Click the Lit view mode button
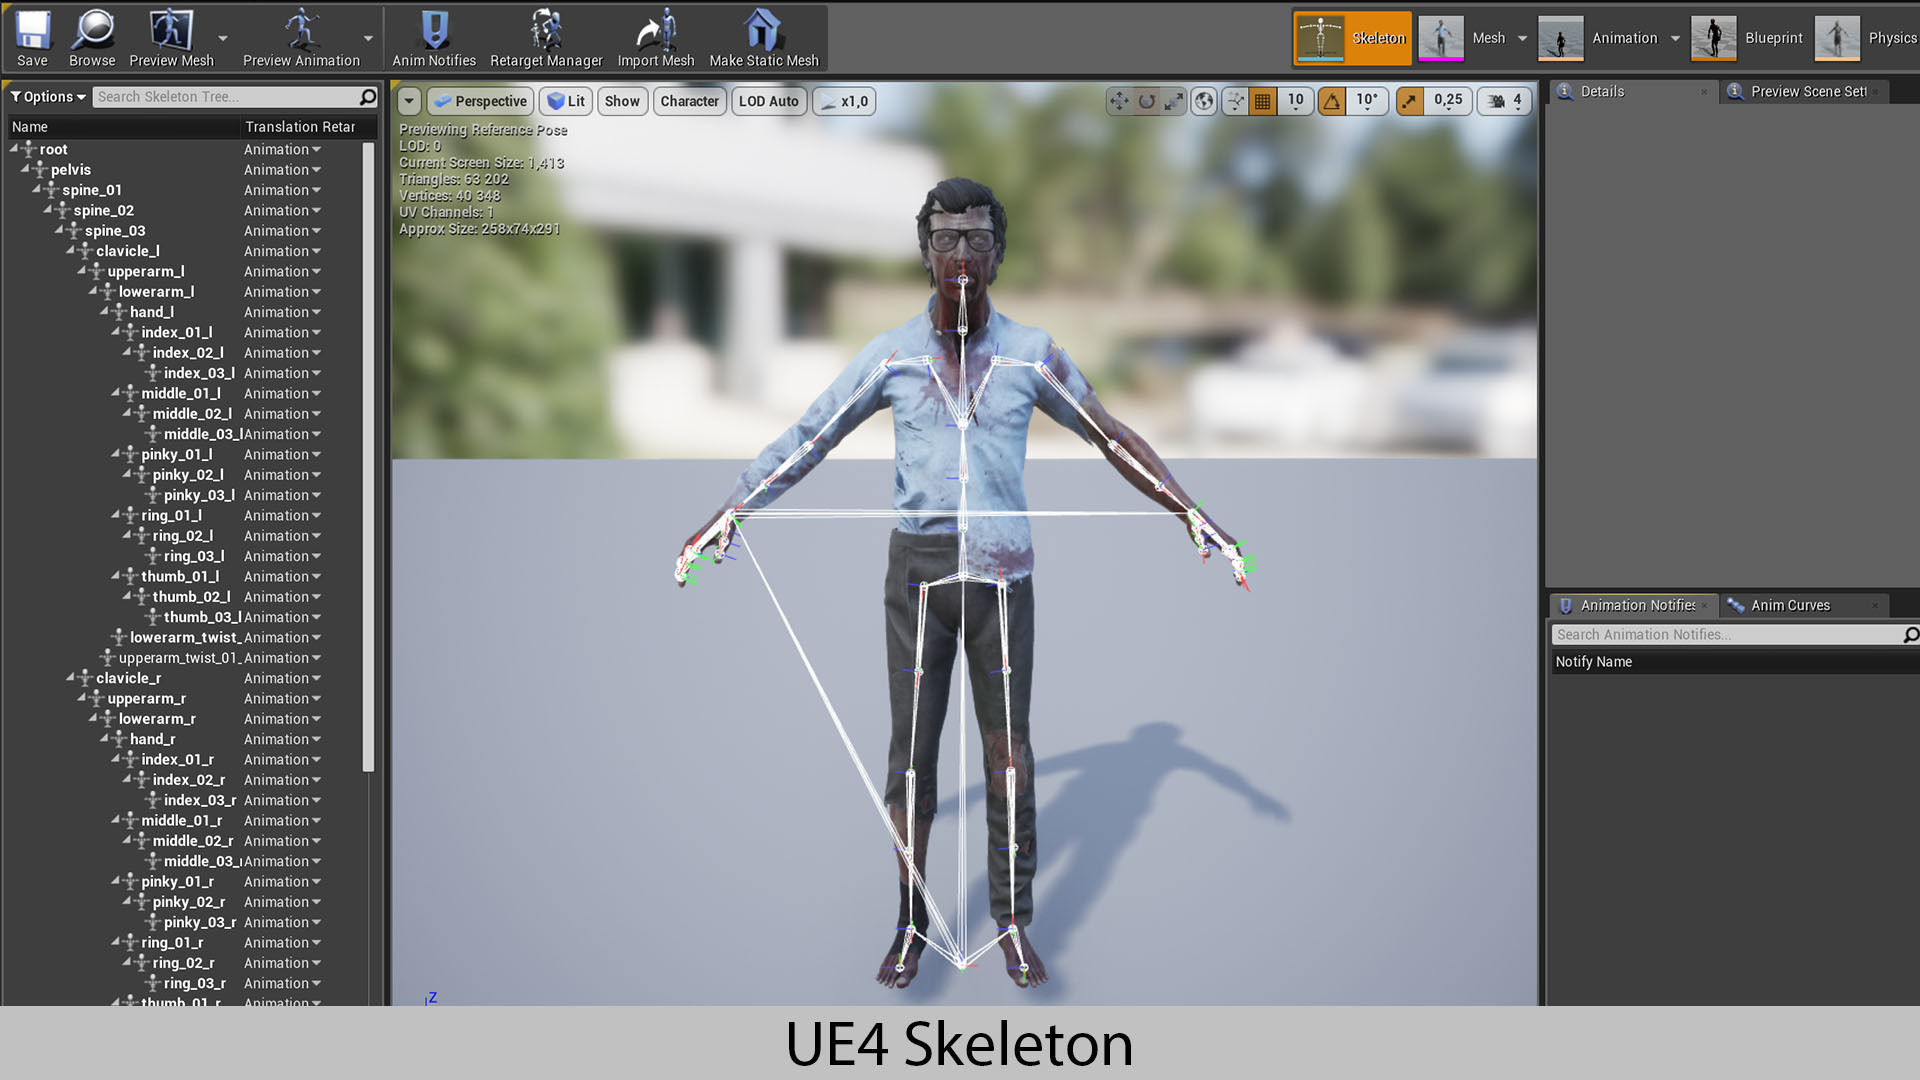Screen dimensions: 1920x1080 click(x=566, y=101)
